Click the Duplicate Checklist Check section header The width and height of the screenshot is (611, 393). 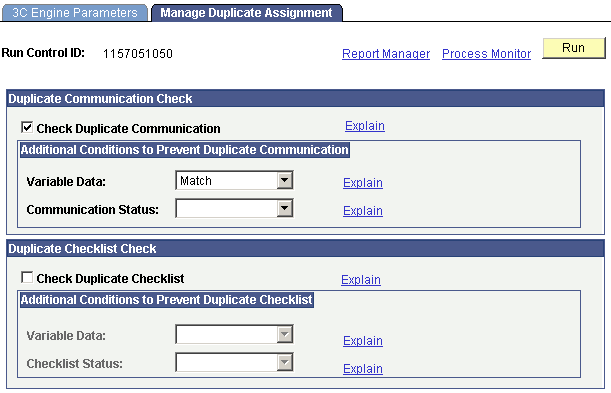click(x=306, y=248)
